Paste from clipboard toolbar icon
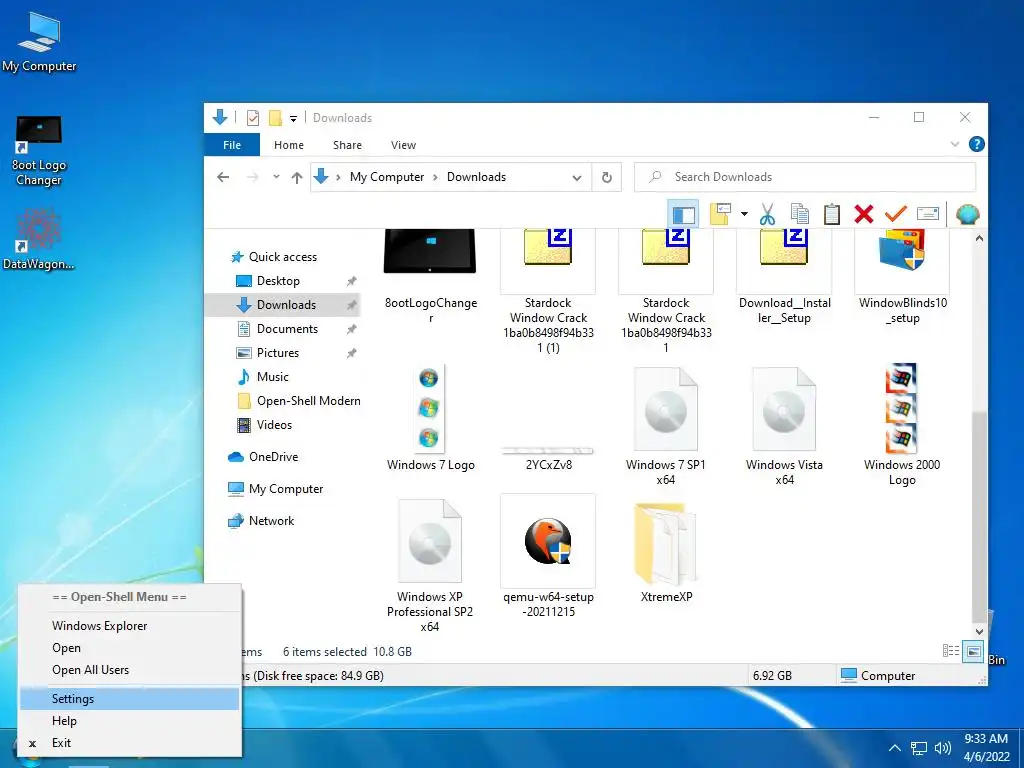Screen dimensions: 1024x768 [x=831, y=214]
